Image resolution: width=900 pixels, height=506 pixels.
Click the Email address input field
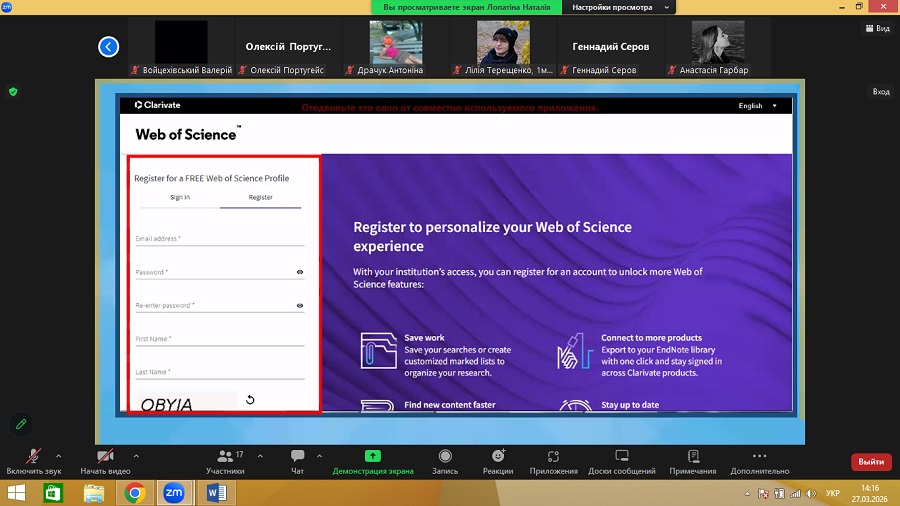tap(219, 239)
